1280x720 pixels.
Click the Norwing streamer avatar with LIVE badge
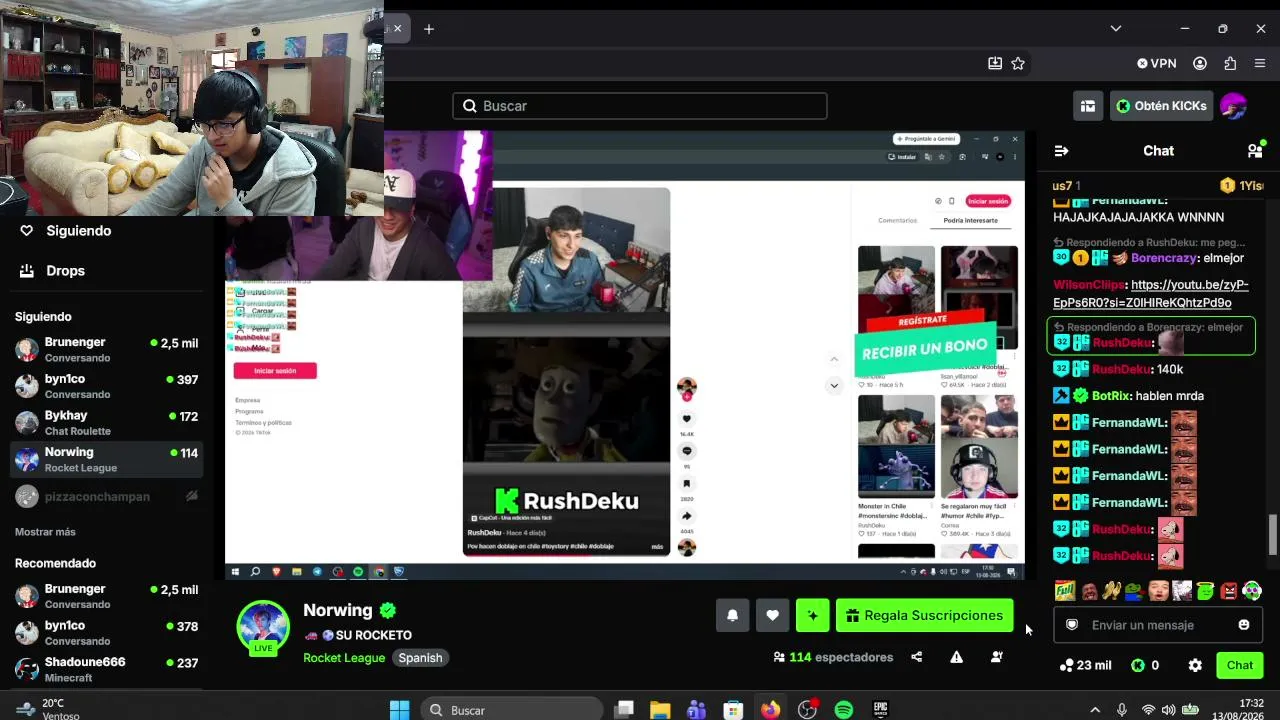coord(263,627)
